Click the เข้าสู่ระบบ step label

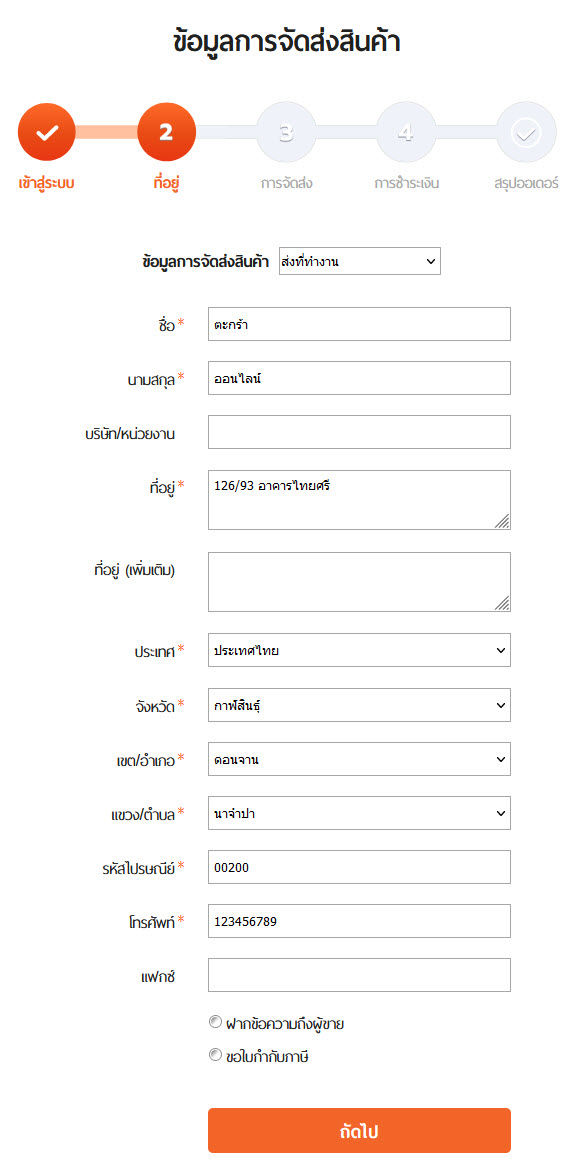(46, 182)
